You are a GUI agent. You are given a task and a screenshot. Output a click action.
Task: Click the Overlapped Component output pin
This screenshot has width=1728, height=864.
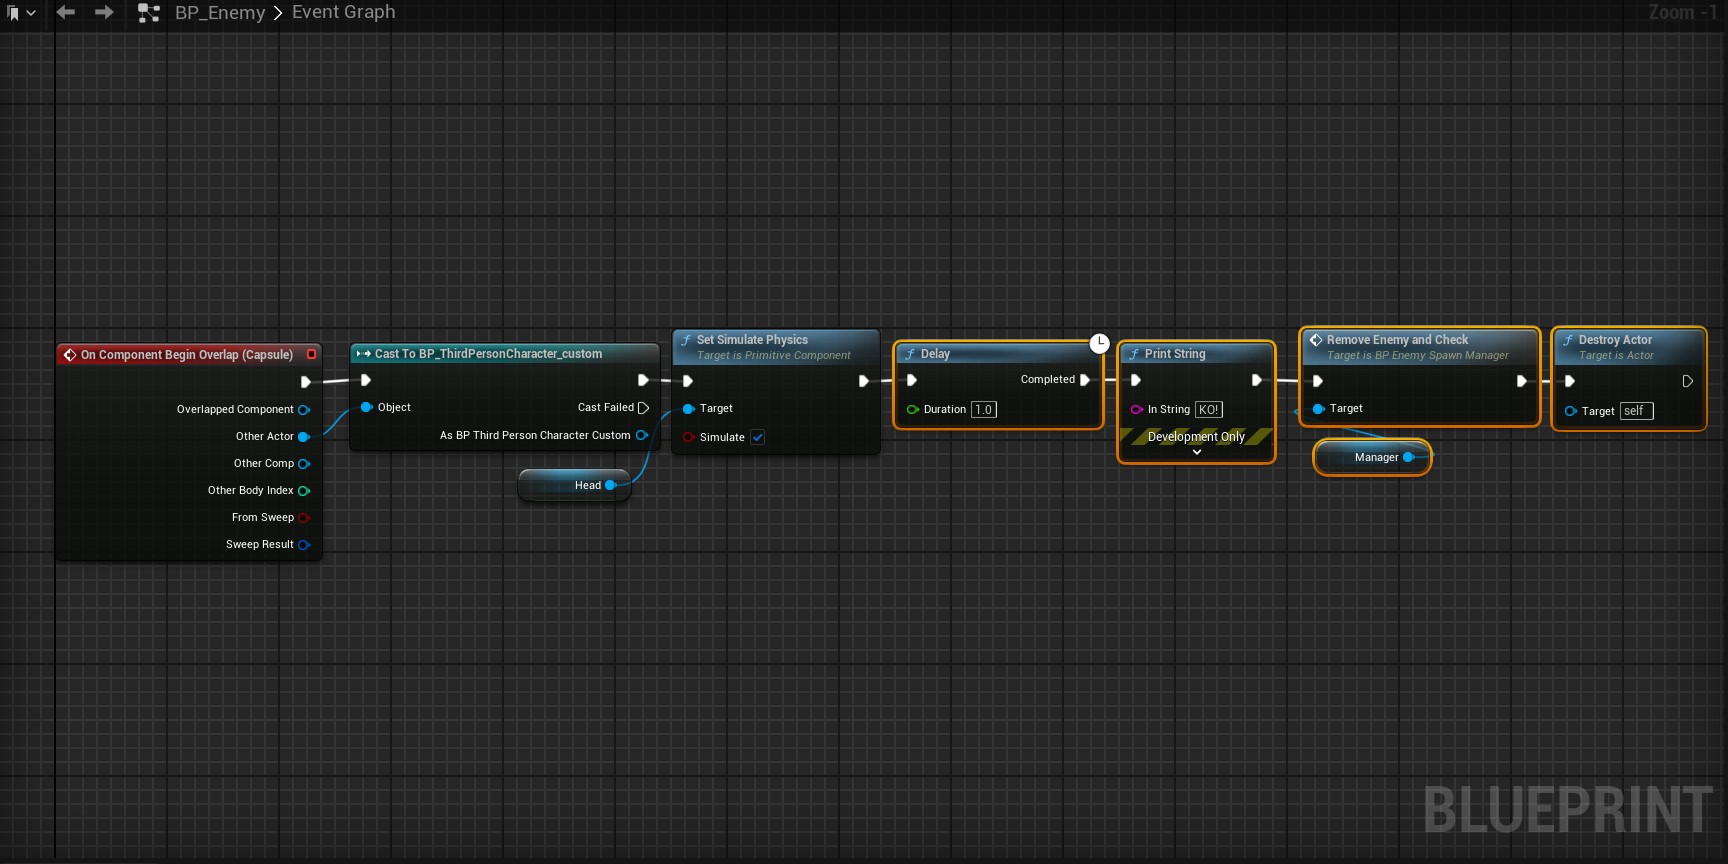coord(304,410)
